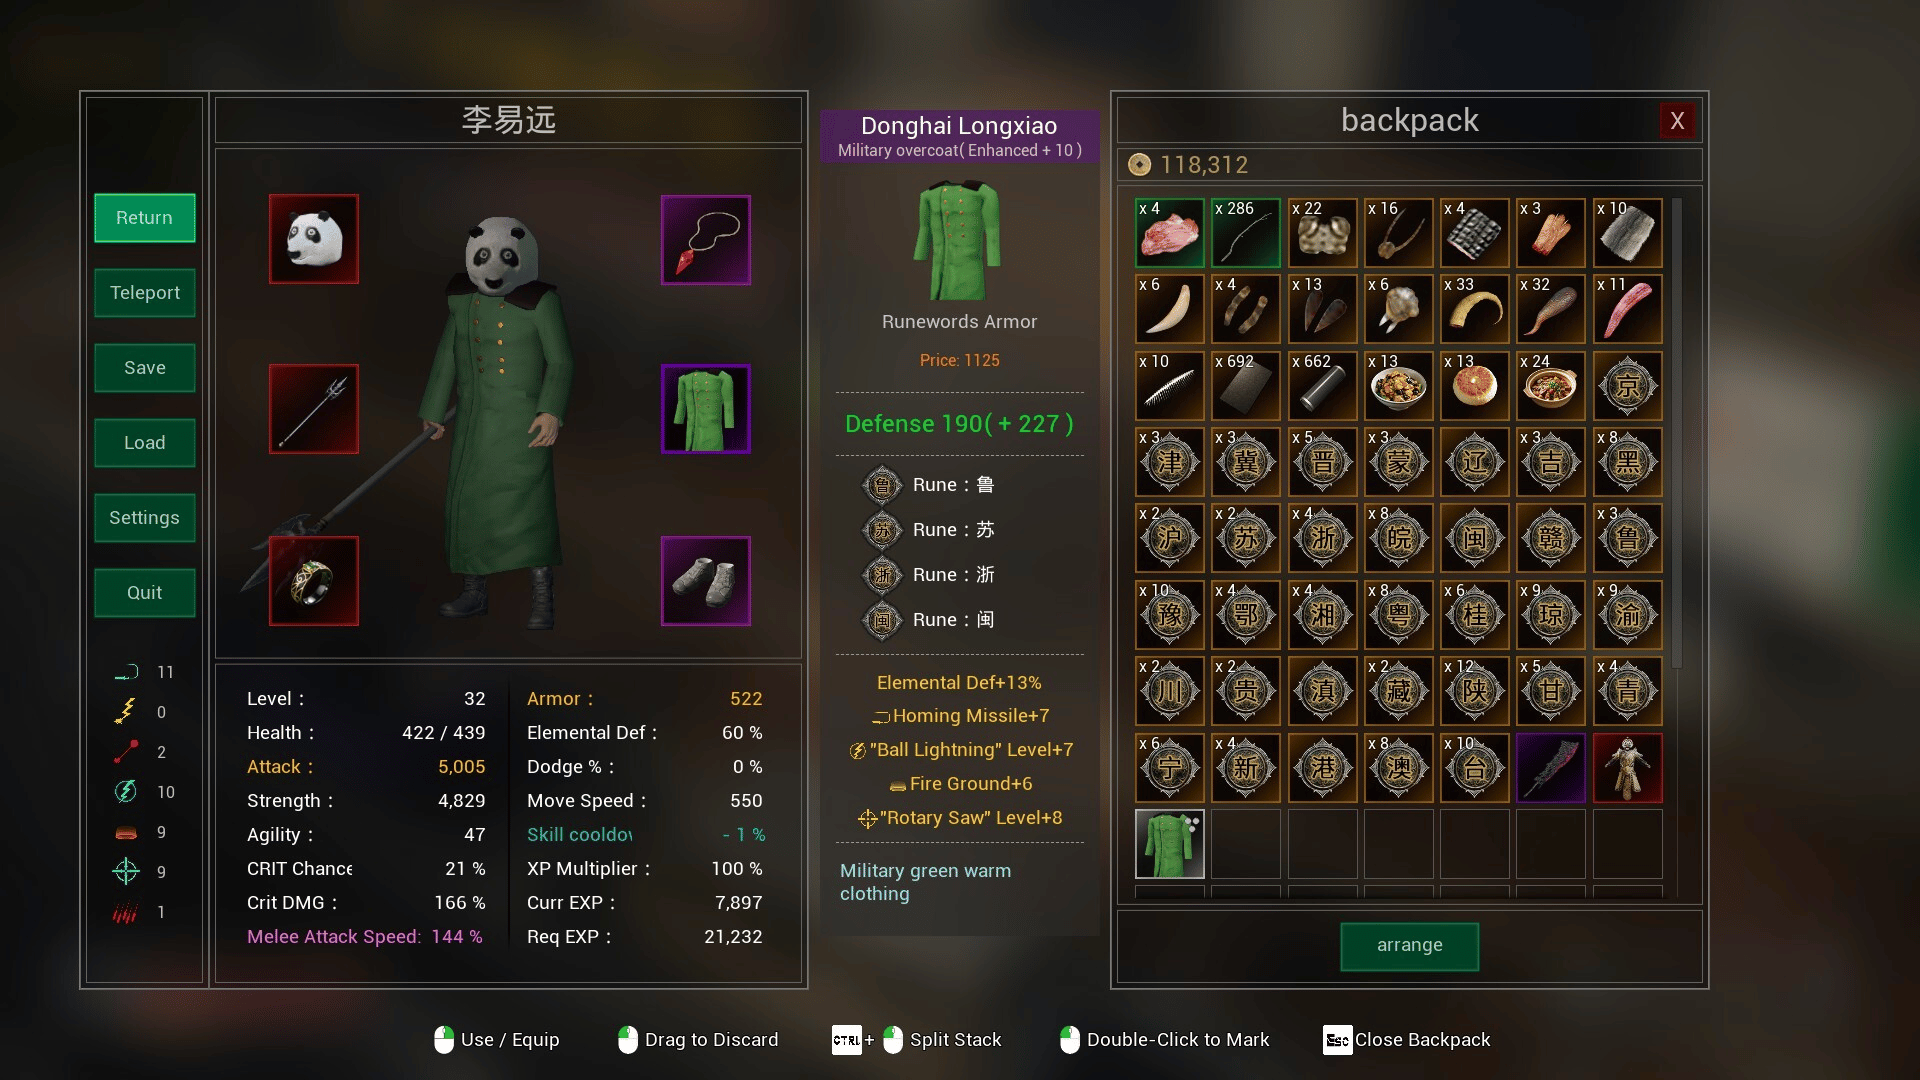1920x1080 pixels.
Task: Click the equipped green overcoat slot
Action: [x=706, y=409]
